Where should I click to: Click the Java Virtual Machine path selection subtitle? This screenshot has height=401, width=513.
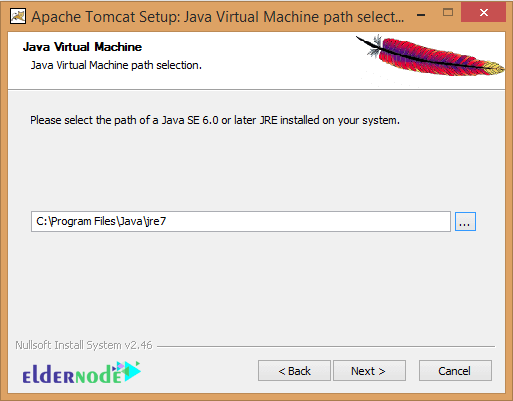[116, 65]
